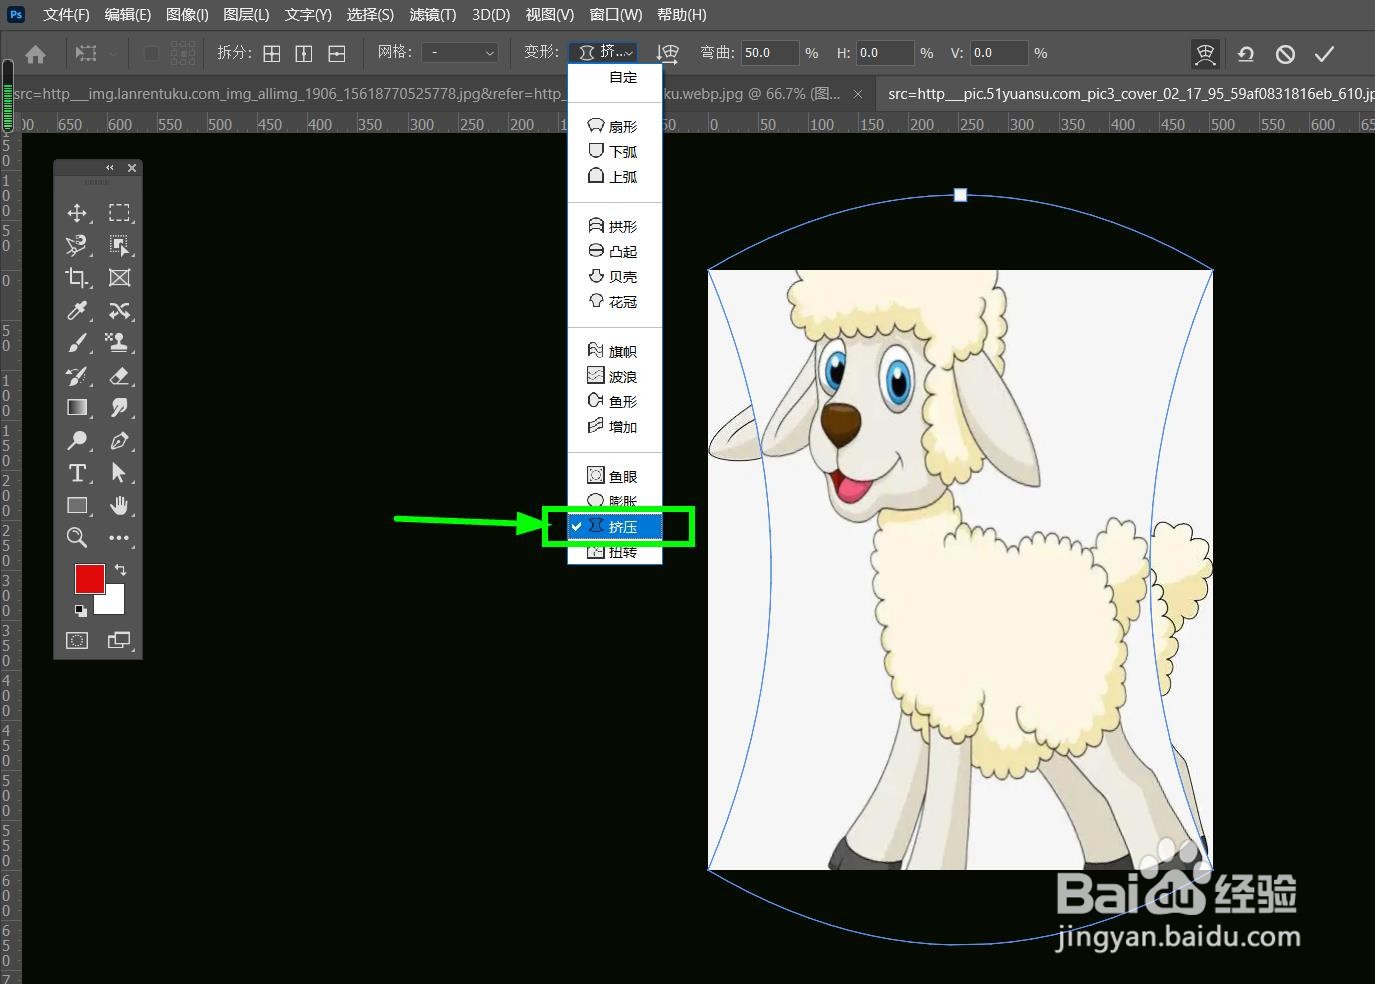Click the Home icon in options bar

(35, 54)
